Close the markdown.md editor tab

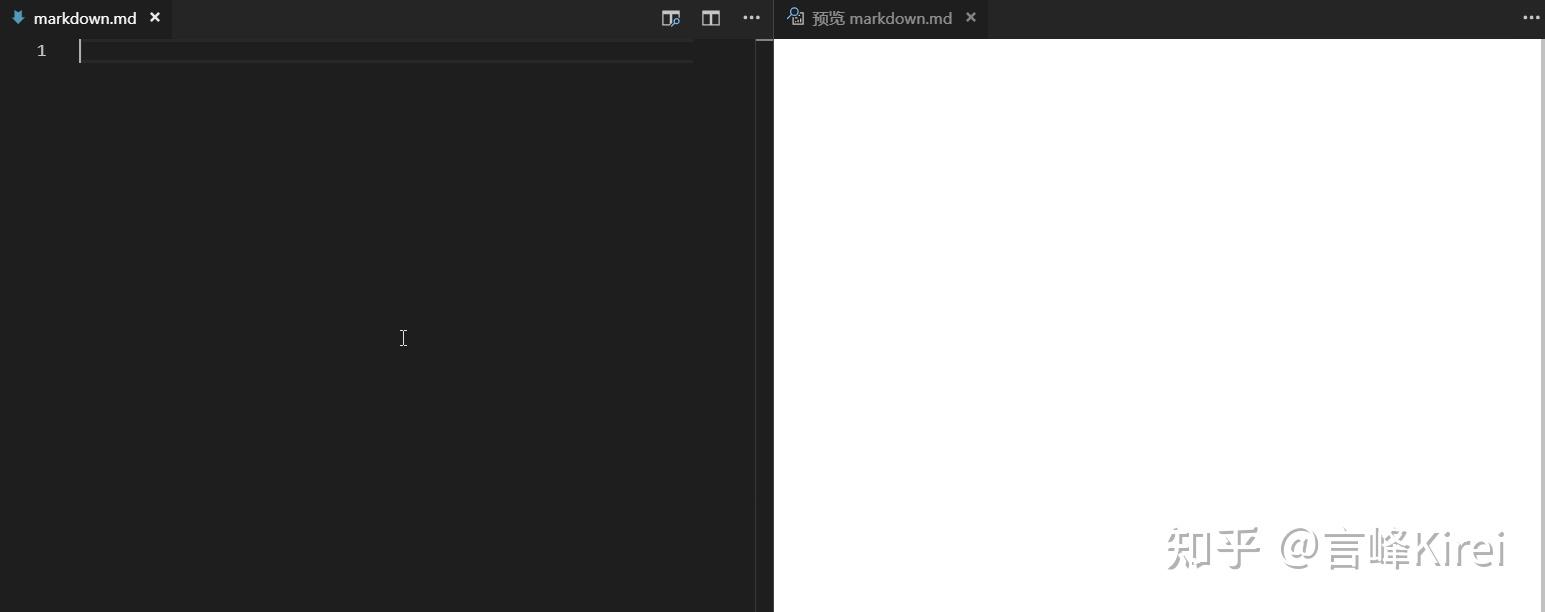coord(155,17)
